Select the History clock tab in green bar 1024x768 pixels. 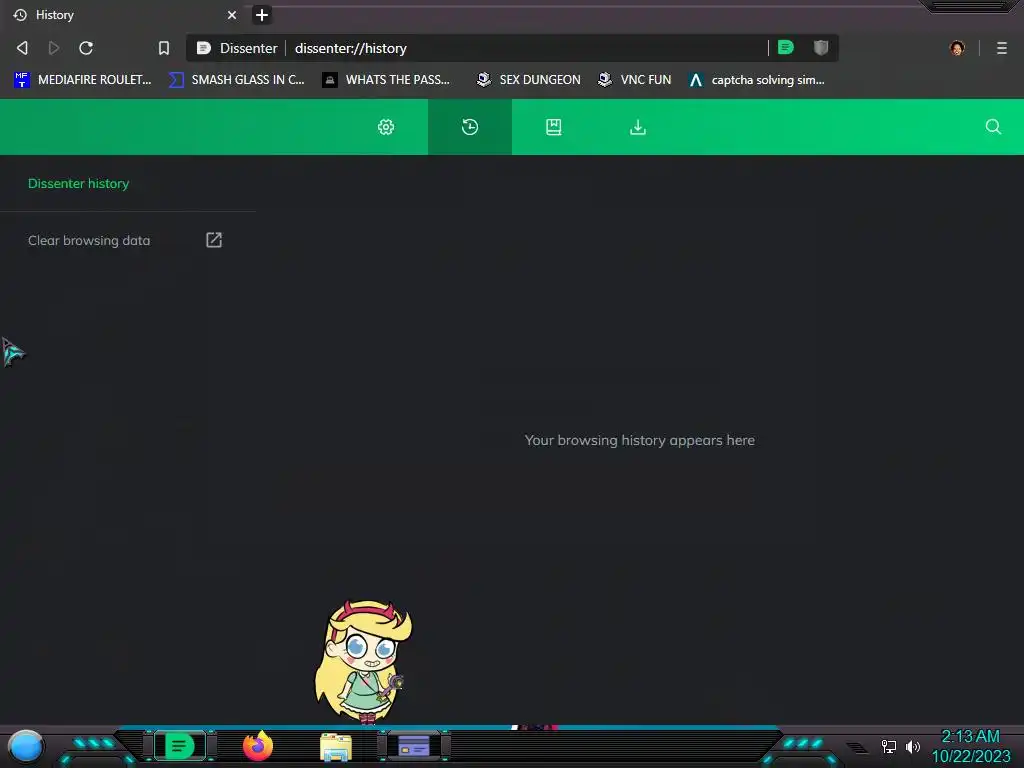[x=470, y=127]
